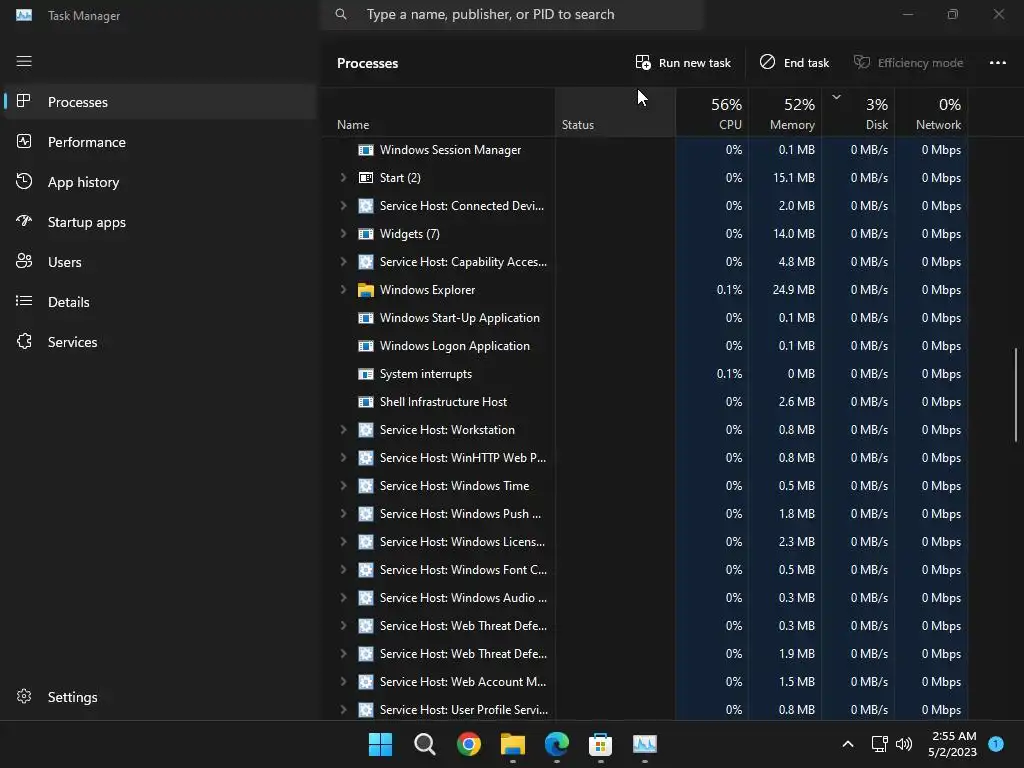Click the process list vertical scrollbar thumb
The height and width of the screenshot is (768, 1024).
coord(1016,395)
